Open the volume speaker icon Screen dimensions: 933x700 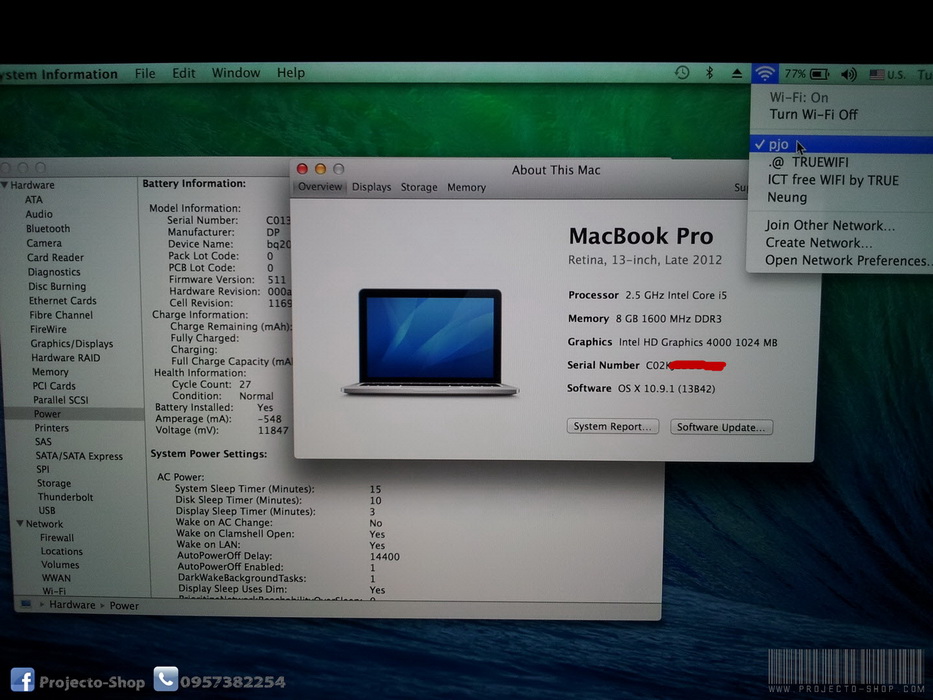pos(849,74)
